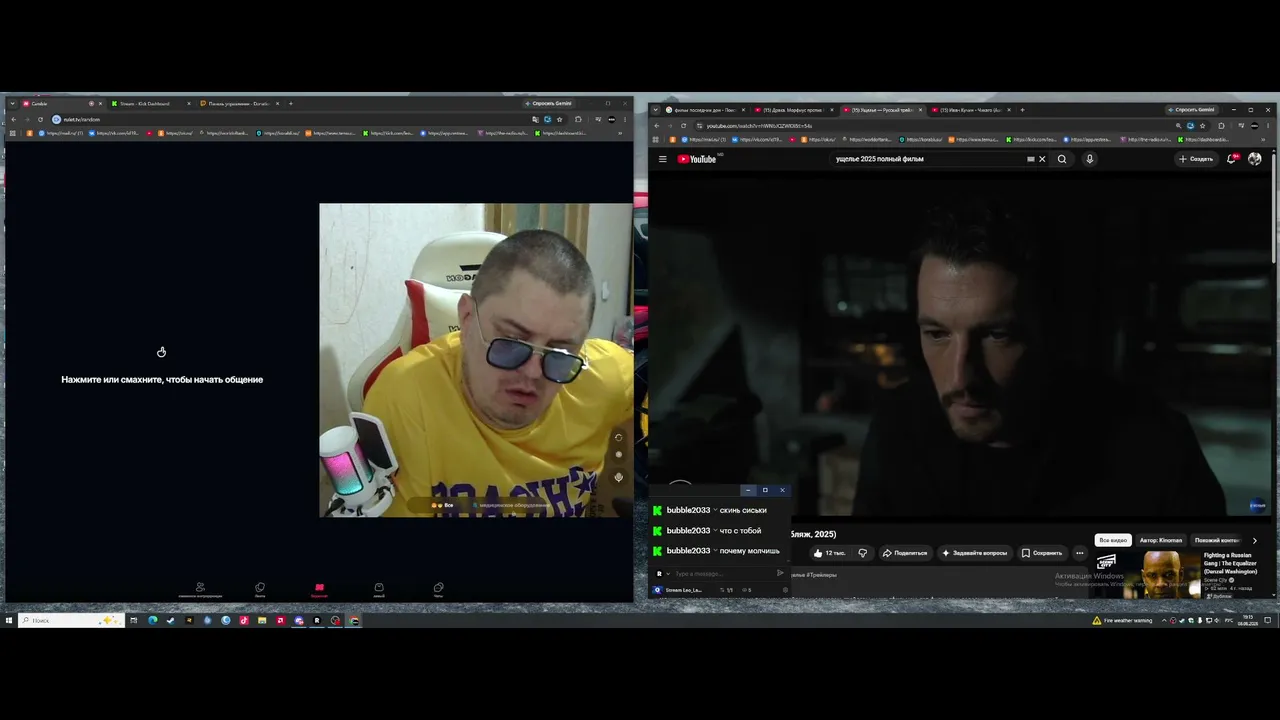Click the chat "Type a message" field

[x=722, y=574]
